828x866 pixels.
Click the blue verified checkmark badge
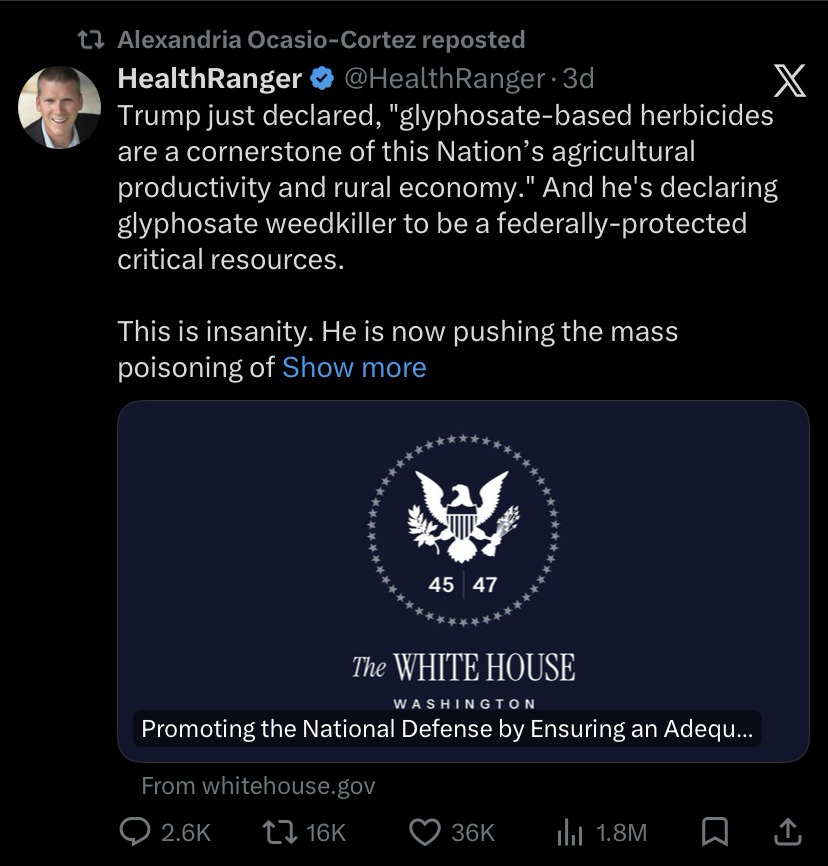[x=322, y=78]
